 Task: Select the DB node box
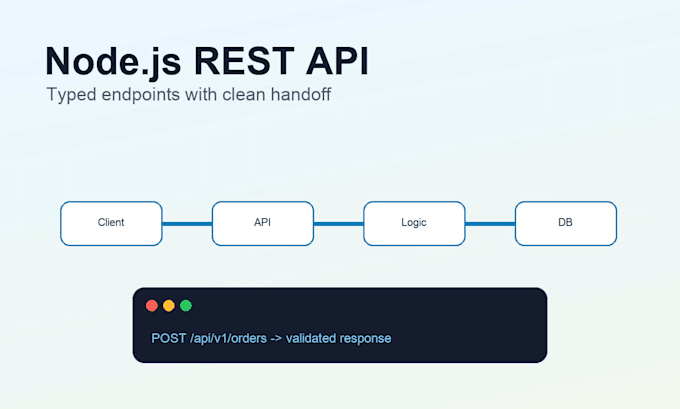[566, 223]
